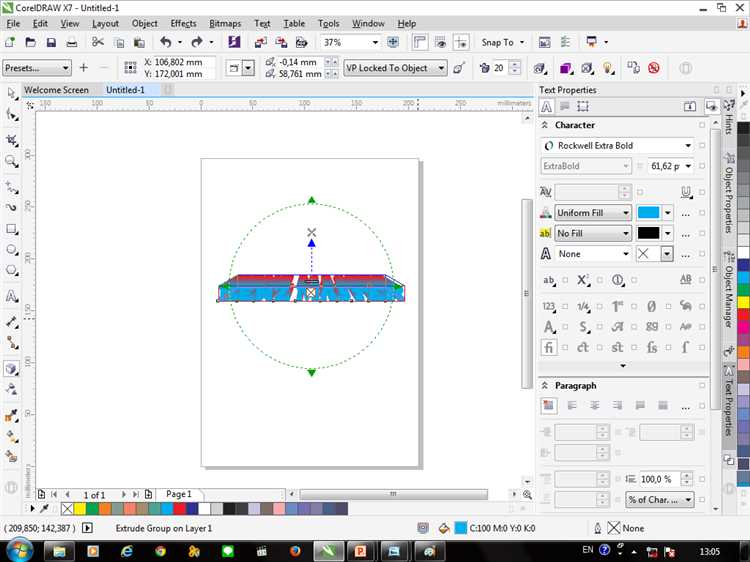
Task: Click the Undo arrow icon
Action: pos(166,42)
